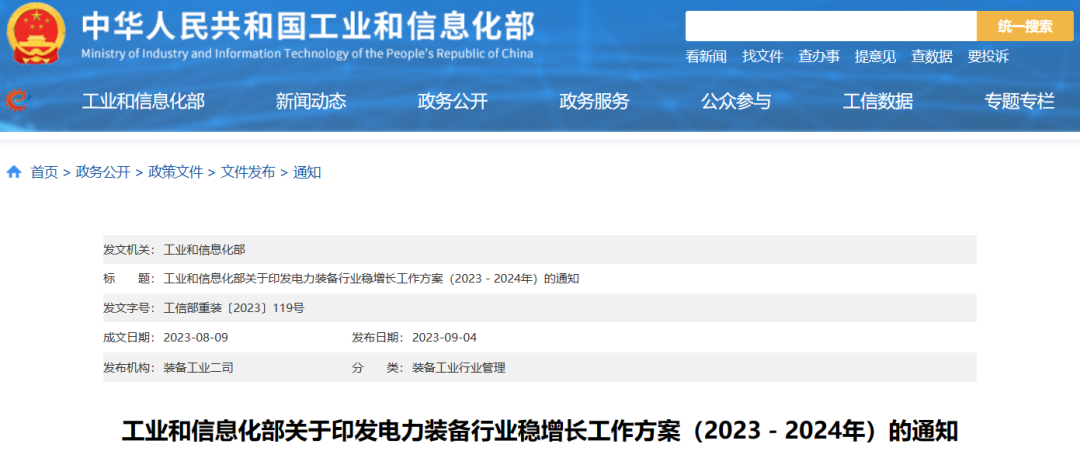Click the bold article headline
The image size is (1080, 458).
[x=540, y=431]
